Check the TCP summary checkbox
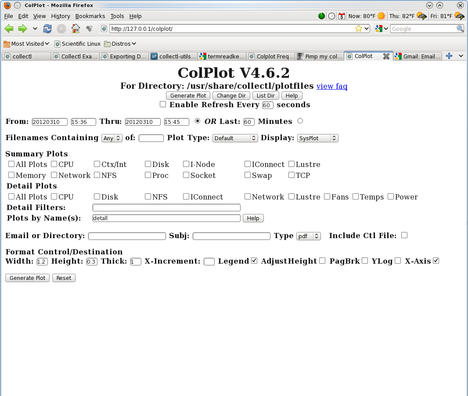468x396 pixels. (291, 175)
